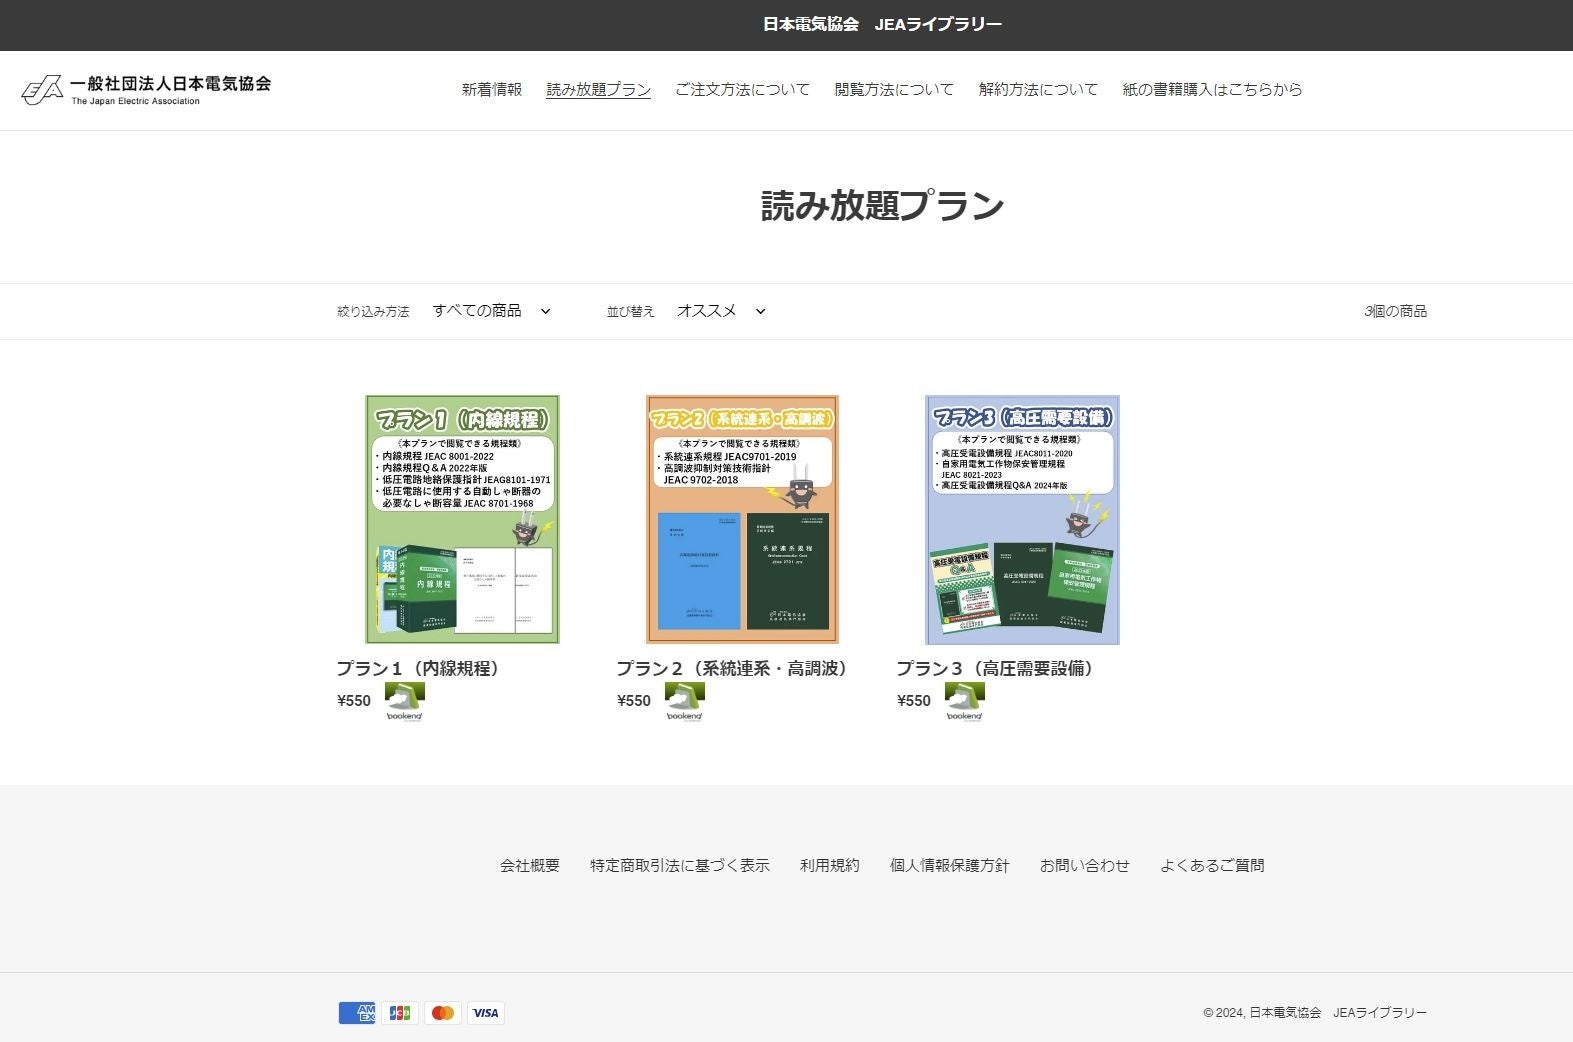Open the すべての商品 filter dropdown
This screenshot has height=1042, width=1573.
click(492, 311)
